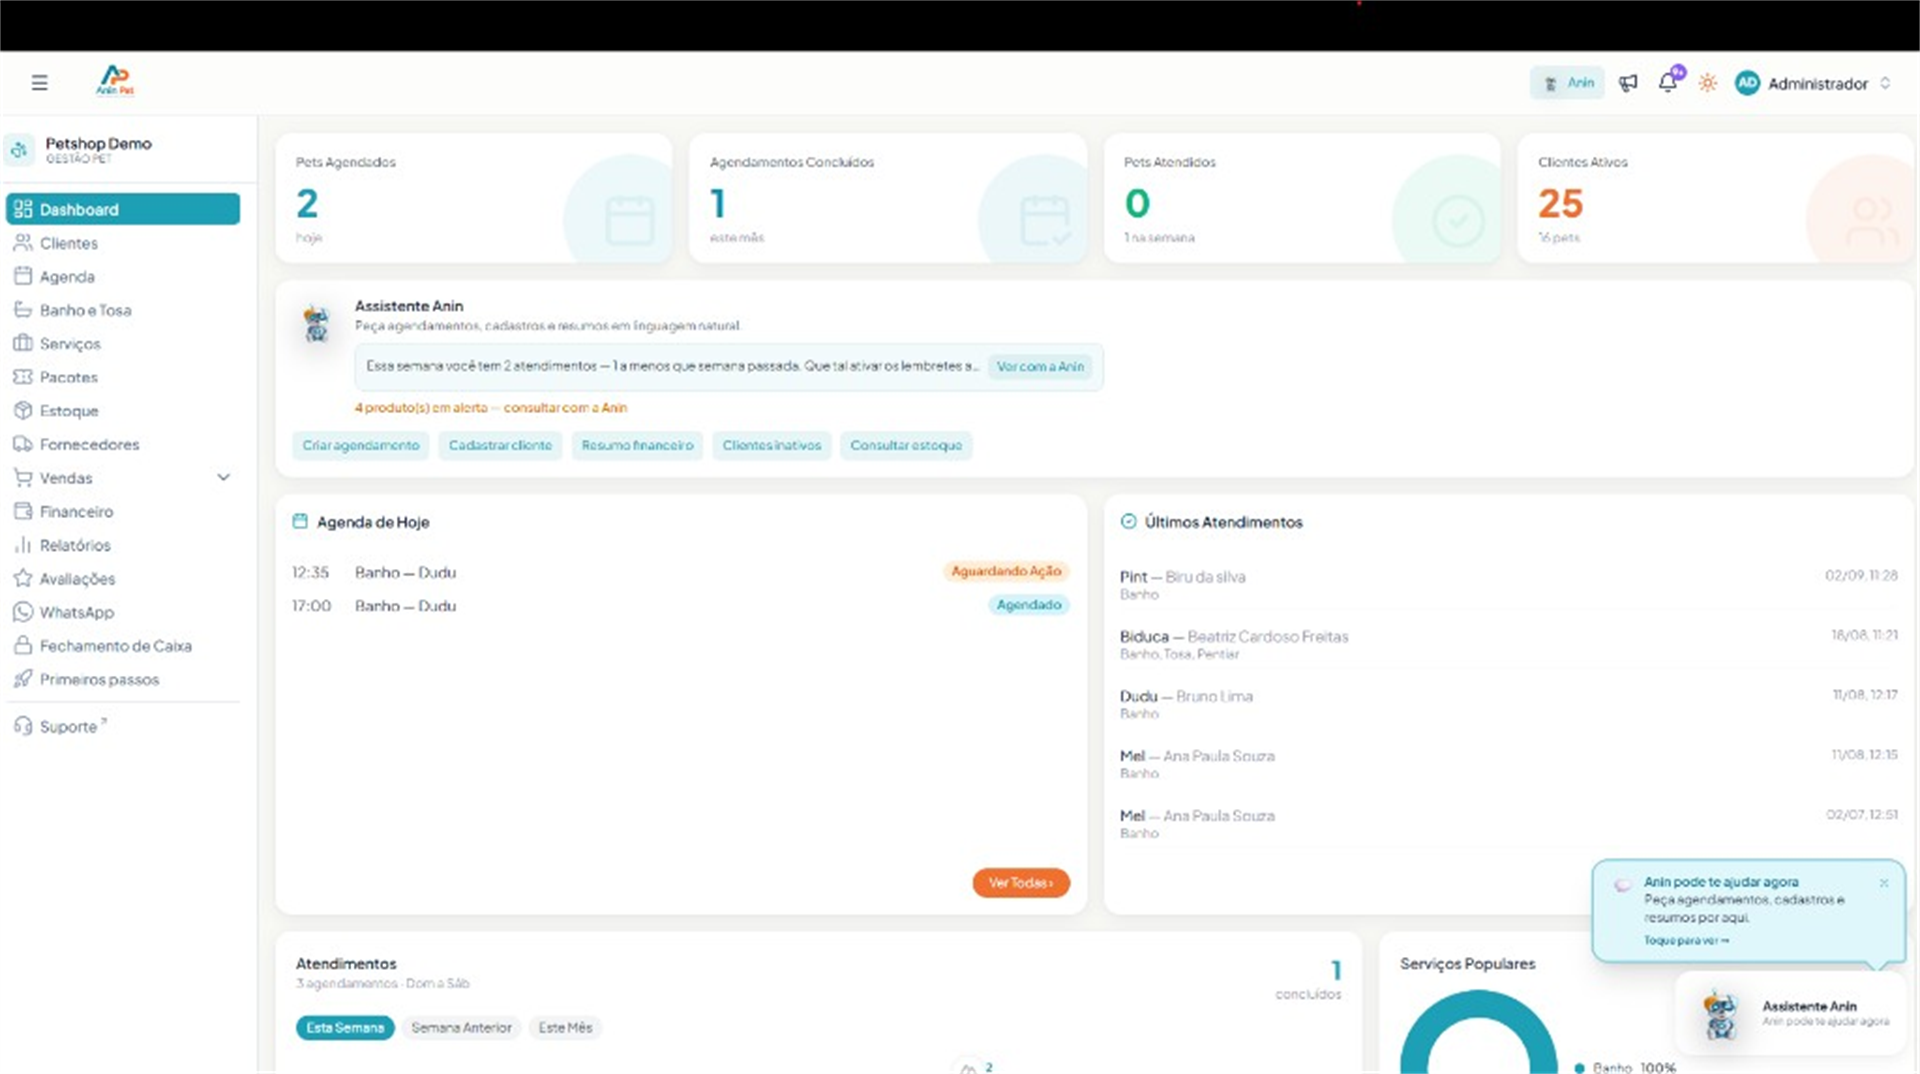Open the Administrador account dropdown

pos(1815,84)
